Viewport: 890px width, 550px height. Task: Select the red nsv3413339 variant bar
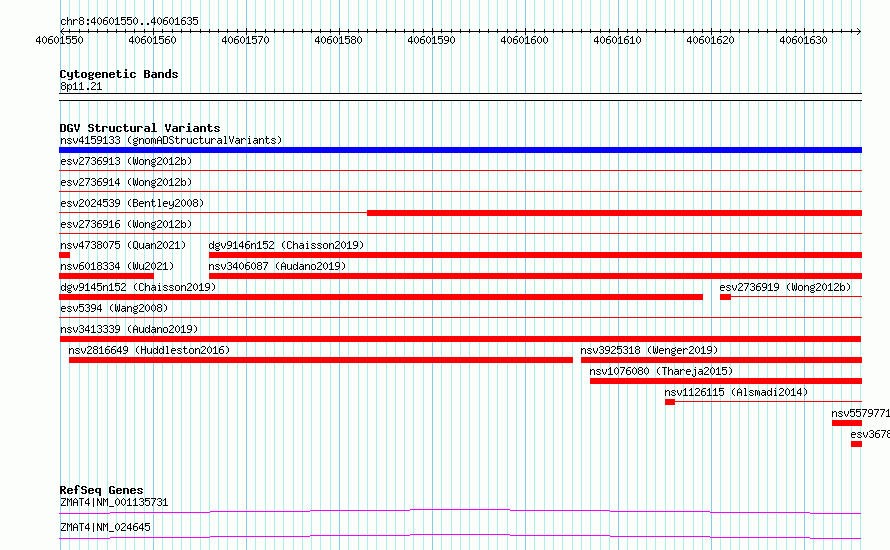coord(460,339)
